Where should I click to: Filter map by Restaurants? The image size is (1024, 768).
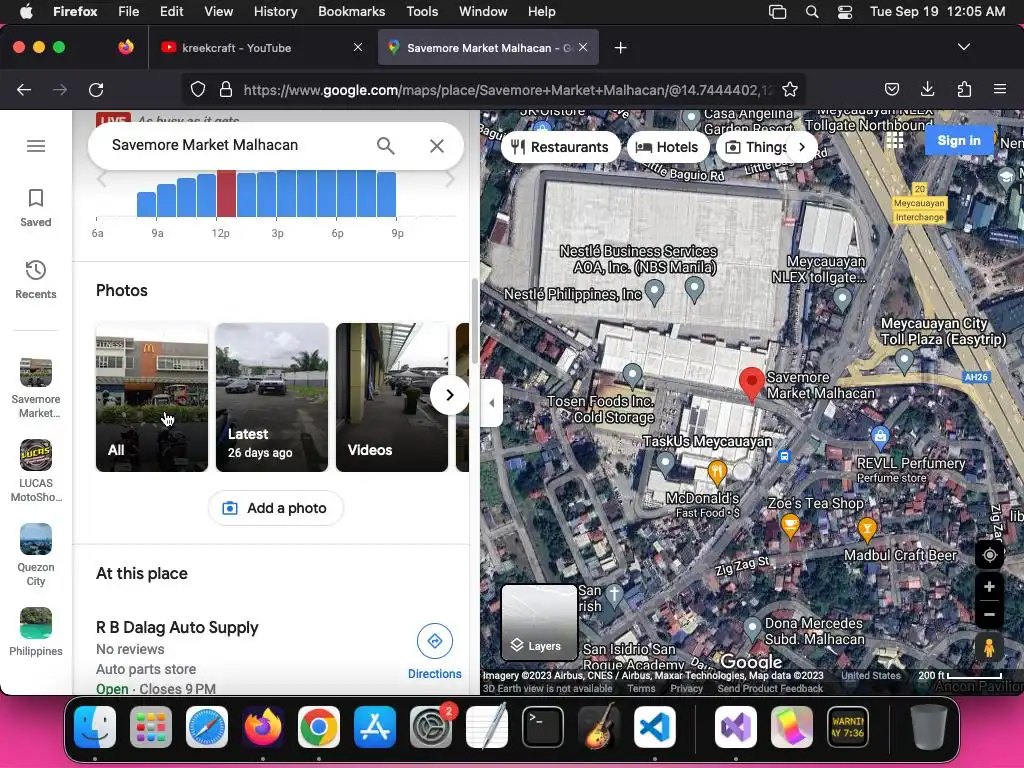(x=560, y=147)
